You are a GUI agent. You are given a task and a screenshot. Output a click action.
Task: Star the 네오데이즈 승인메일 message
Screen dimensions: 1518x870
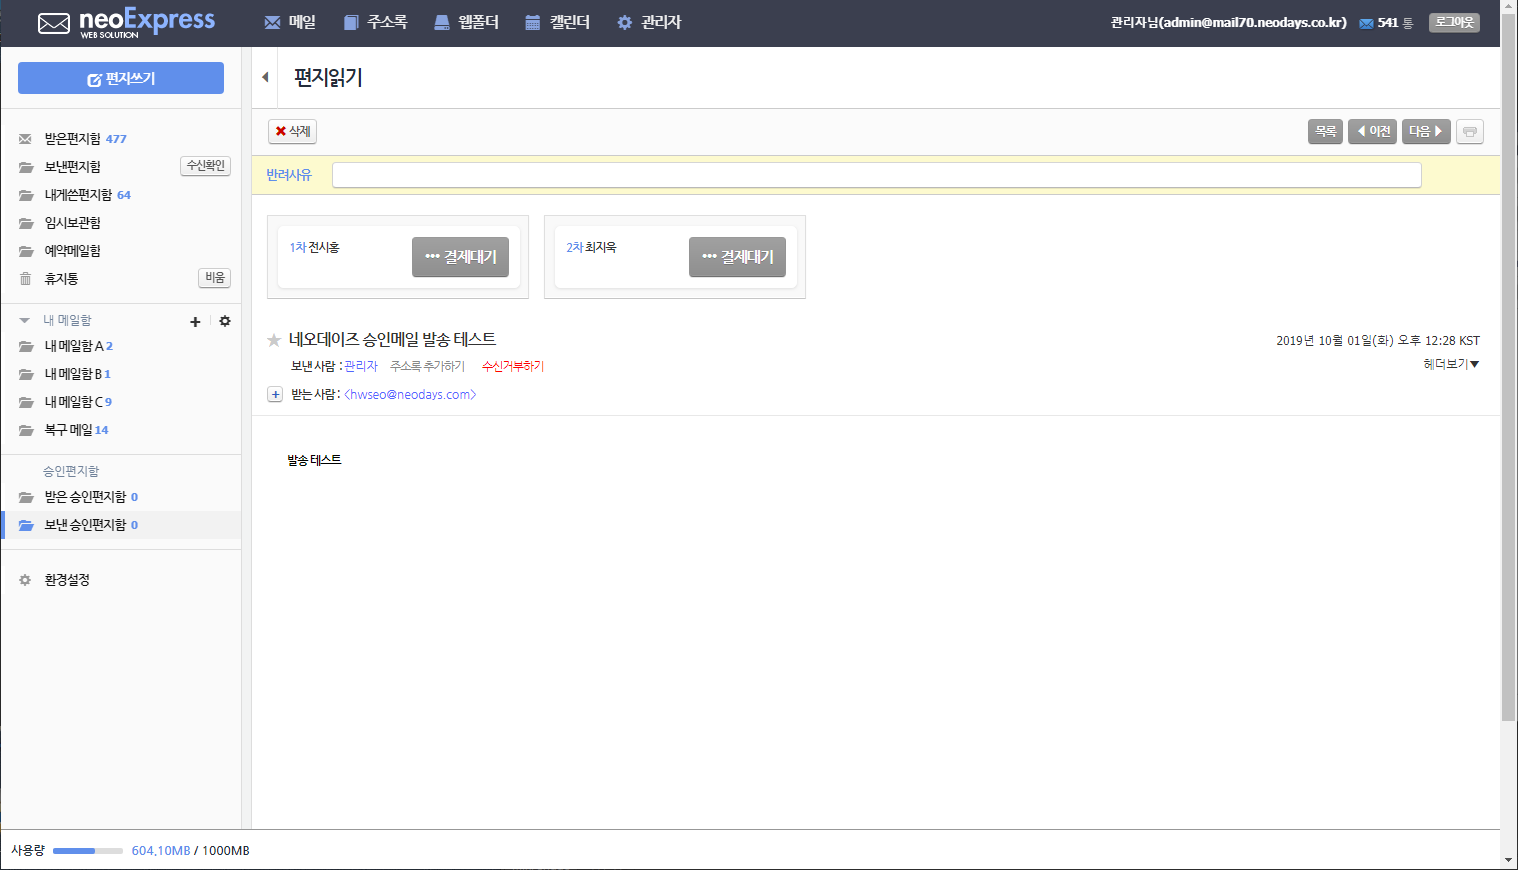click(x=274, y=340)
